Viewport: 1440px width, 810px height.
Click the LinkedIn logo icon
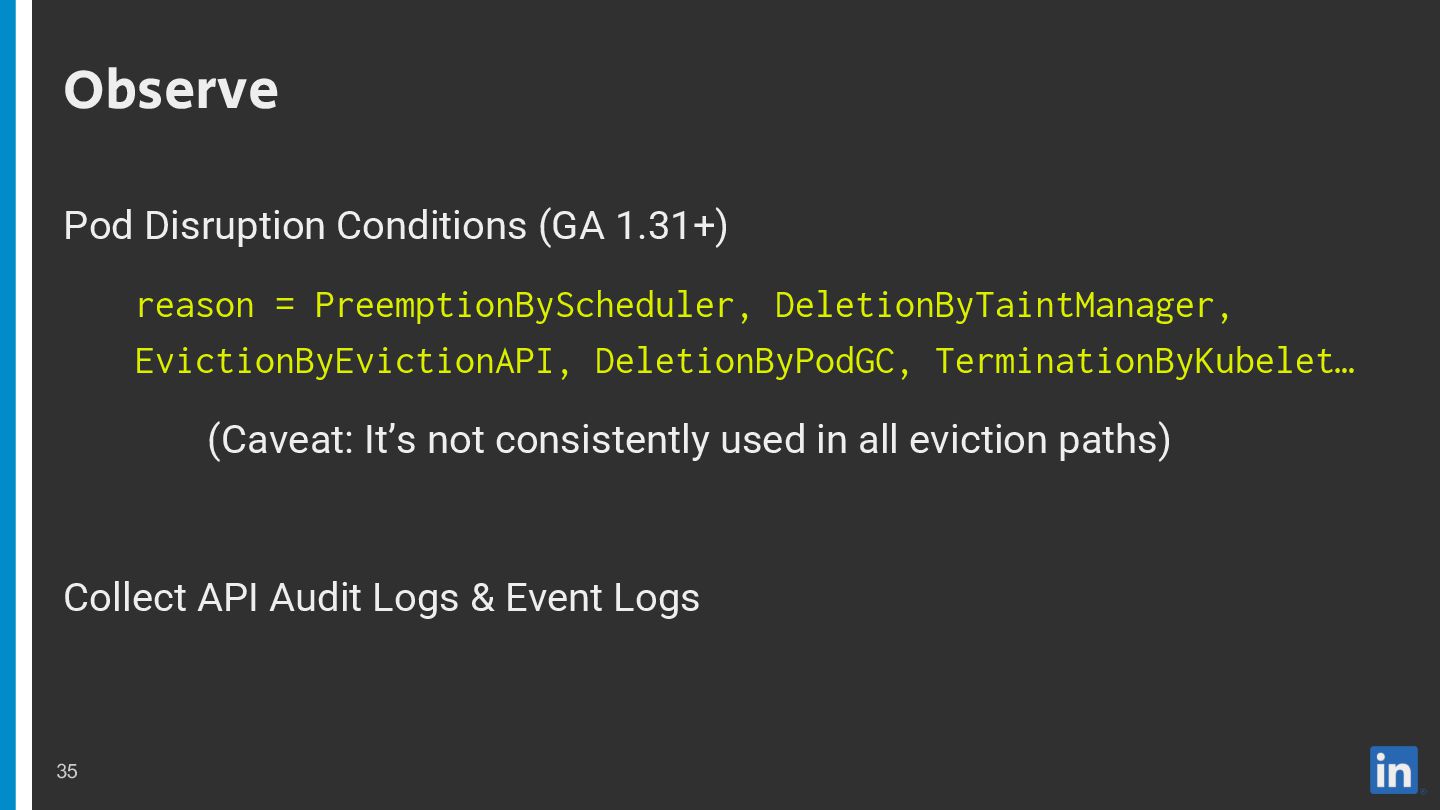(1394, 770)
